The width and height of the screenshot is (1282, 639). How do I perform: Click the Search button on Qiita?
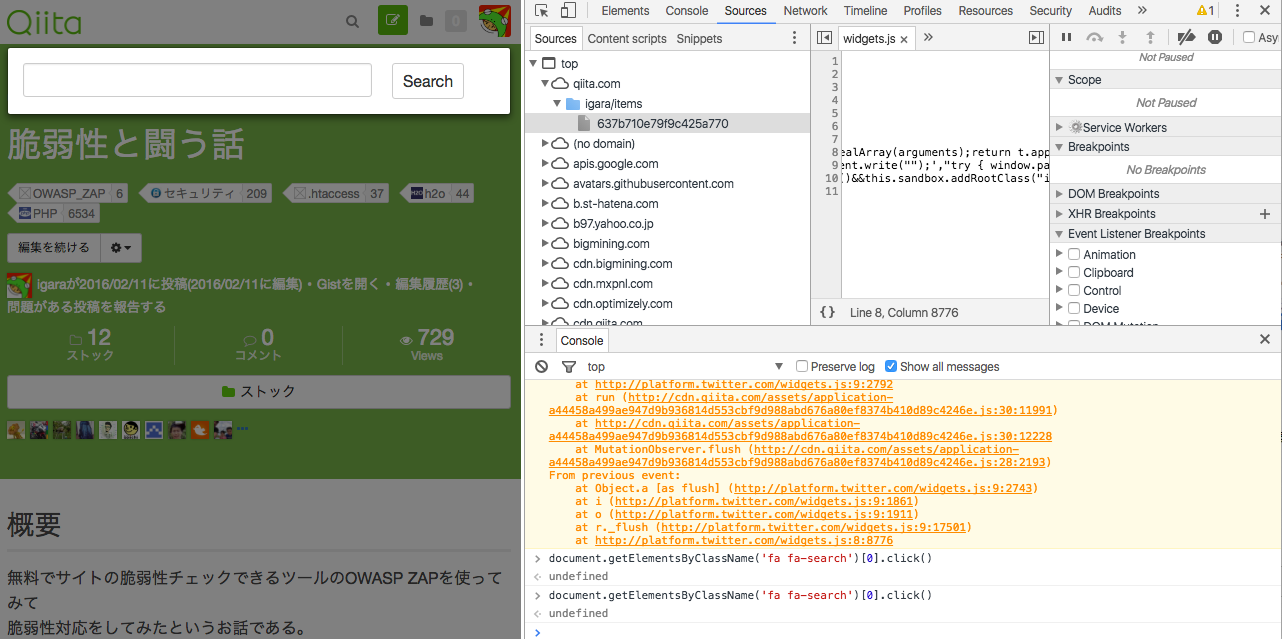click(x=428, y=81)
